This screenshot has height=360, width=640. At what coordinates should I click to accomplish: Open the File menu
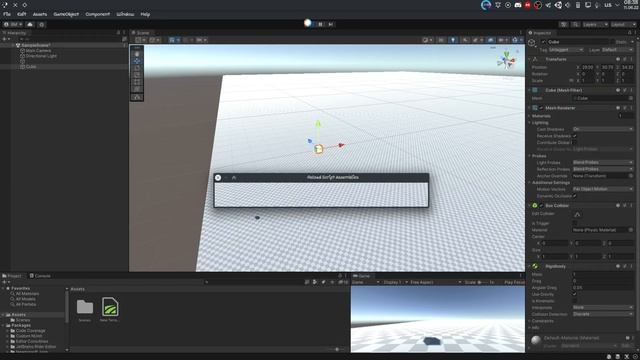coord(7,14)
